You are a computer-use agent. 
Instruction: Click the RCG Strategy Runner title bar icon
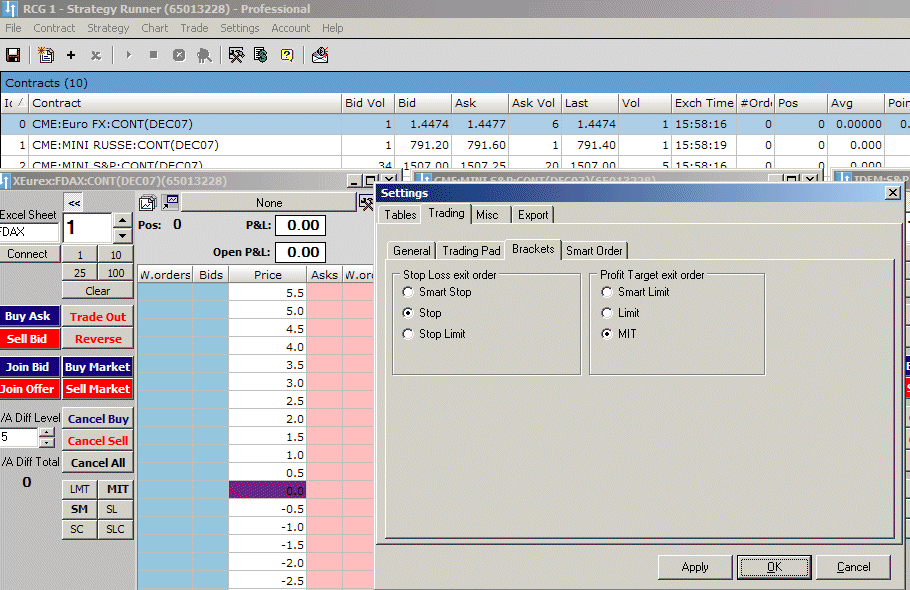click(x=10, y=9)
